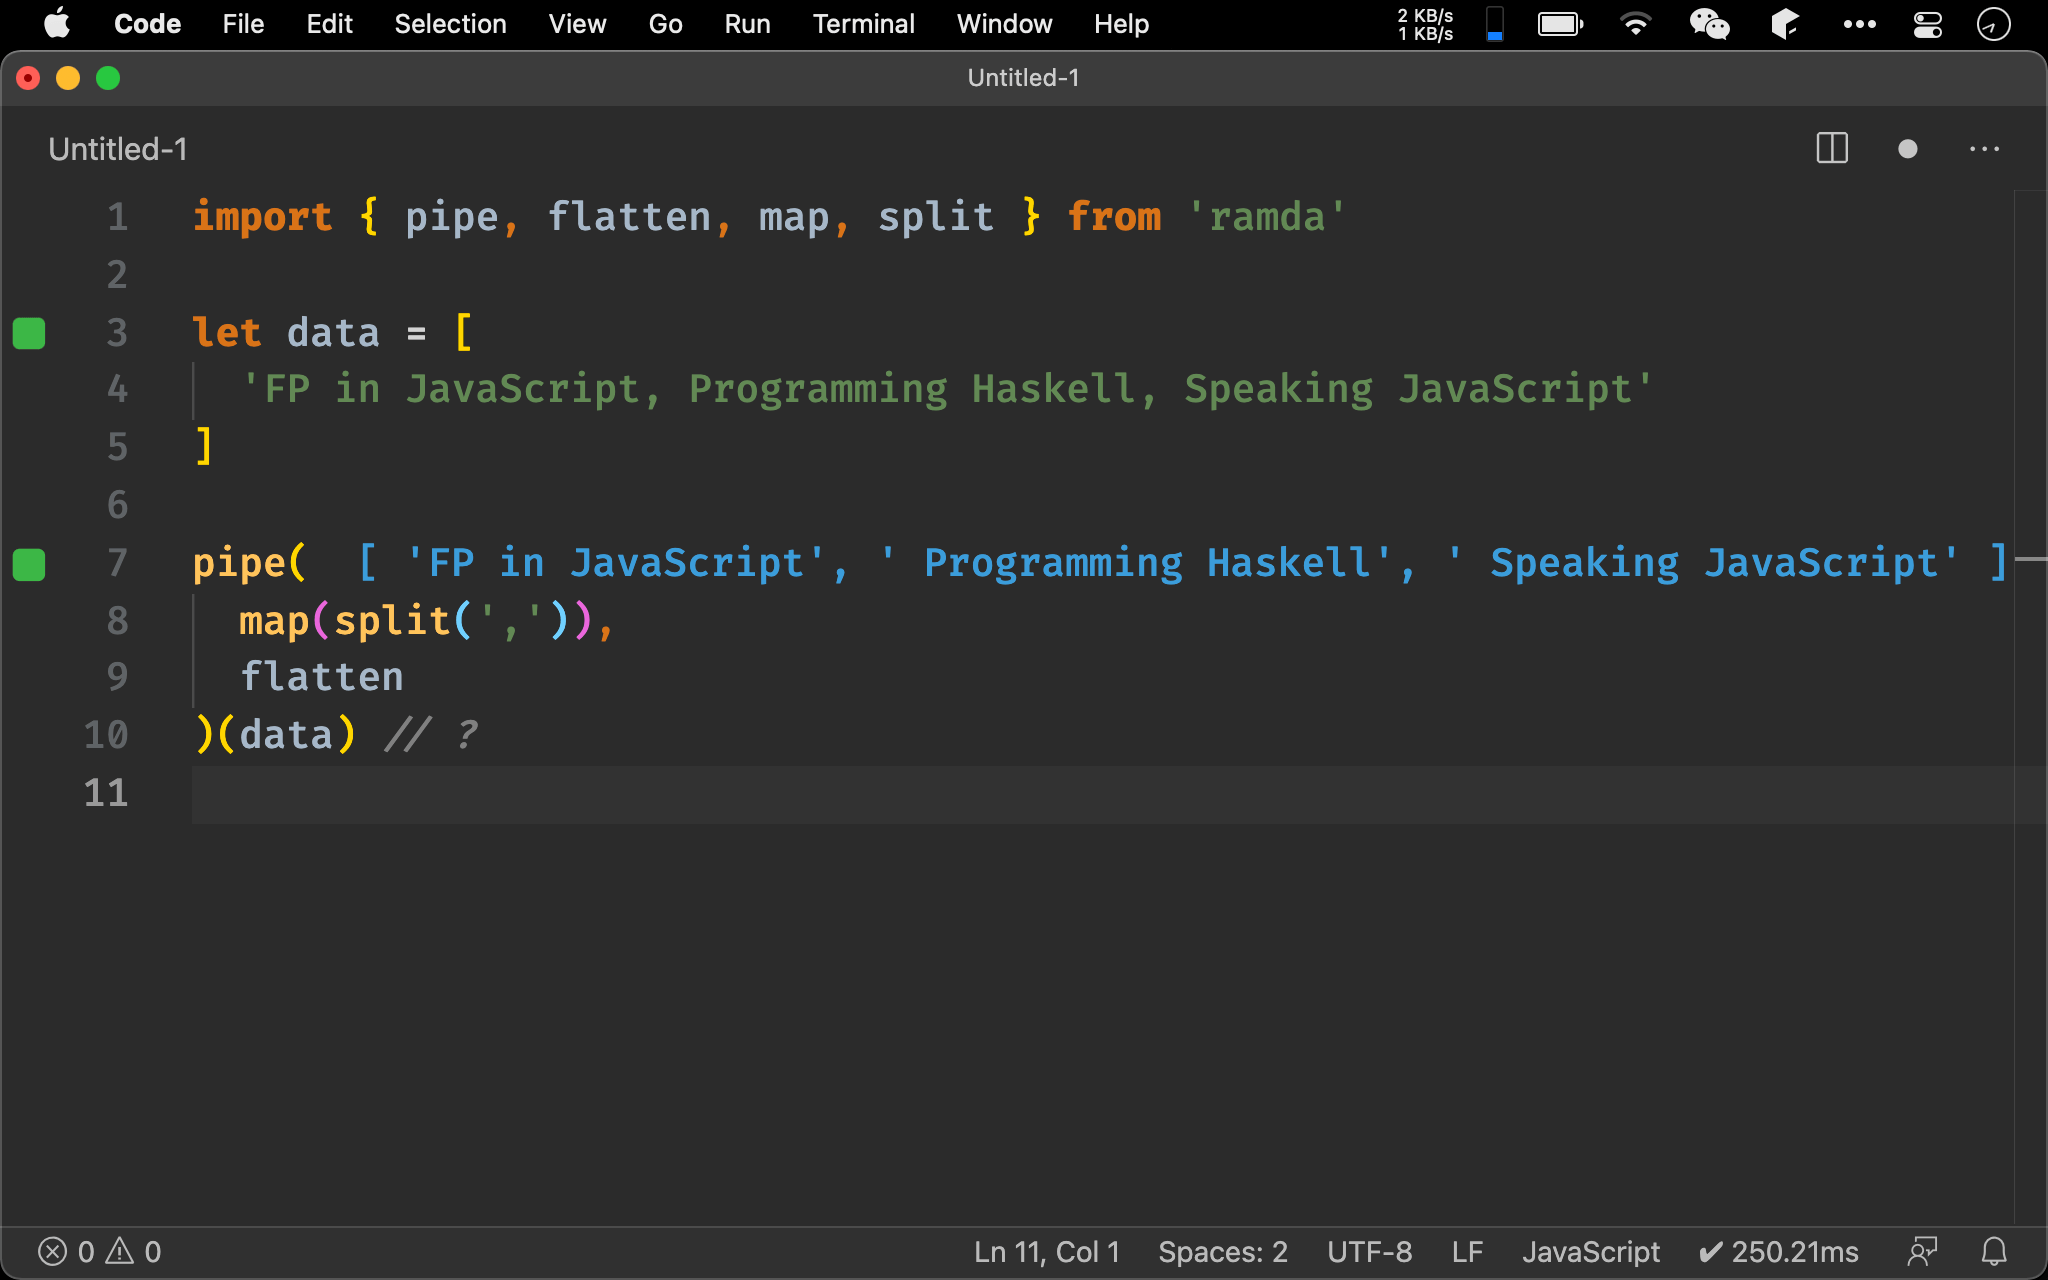Open the editor More Actions ellipsis
This screenshot has width=2048, height=1280.
1984,149
